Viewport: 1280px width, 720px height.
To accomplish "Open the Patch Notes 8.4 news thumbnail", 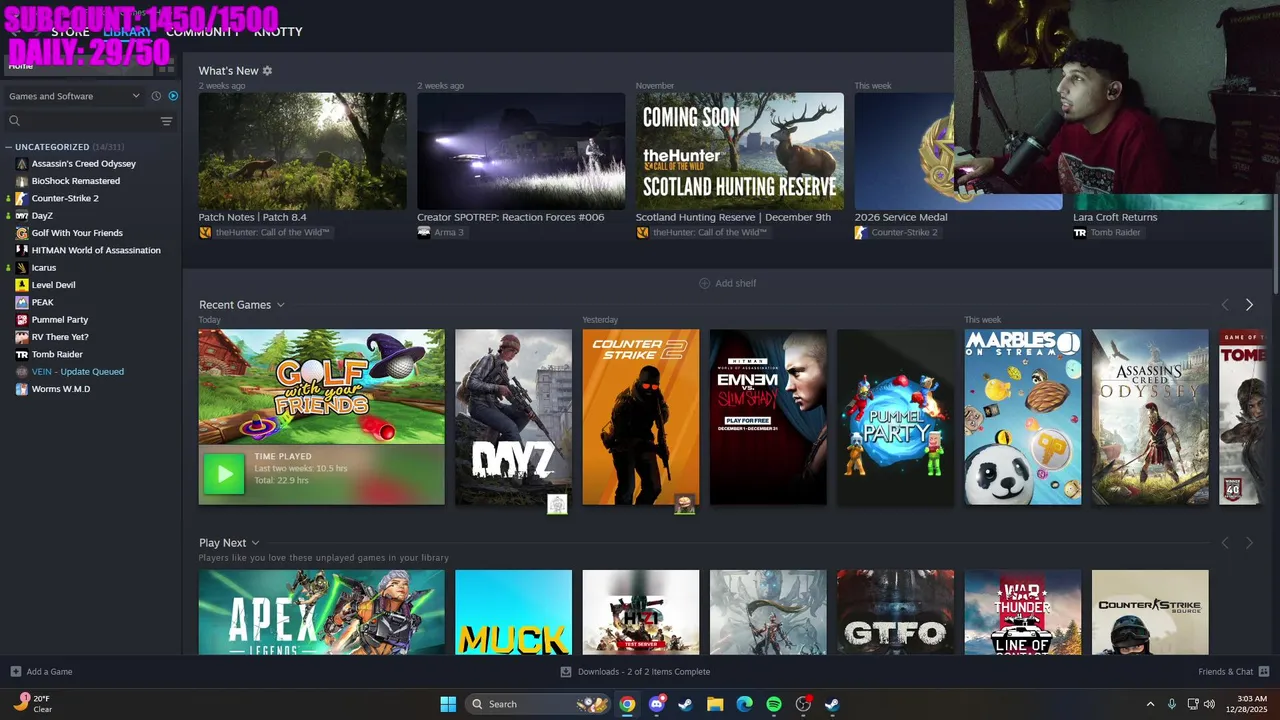I will point(302,151).
